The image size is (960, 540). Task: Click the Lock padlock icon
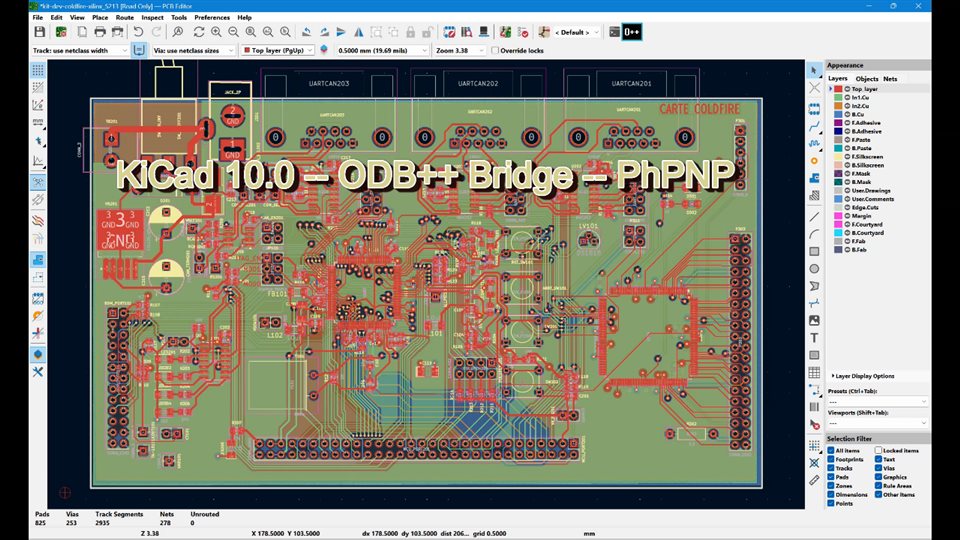pyautogui.click(x=410, y=32)
